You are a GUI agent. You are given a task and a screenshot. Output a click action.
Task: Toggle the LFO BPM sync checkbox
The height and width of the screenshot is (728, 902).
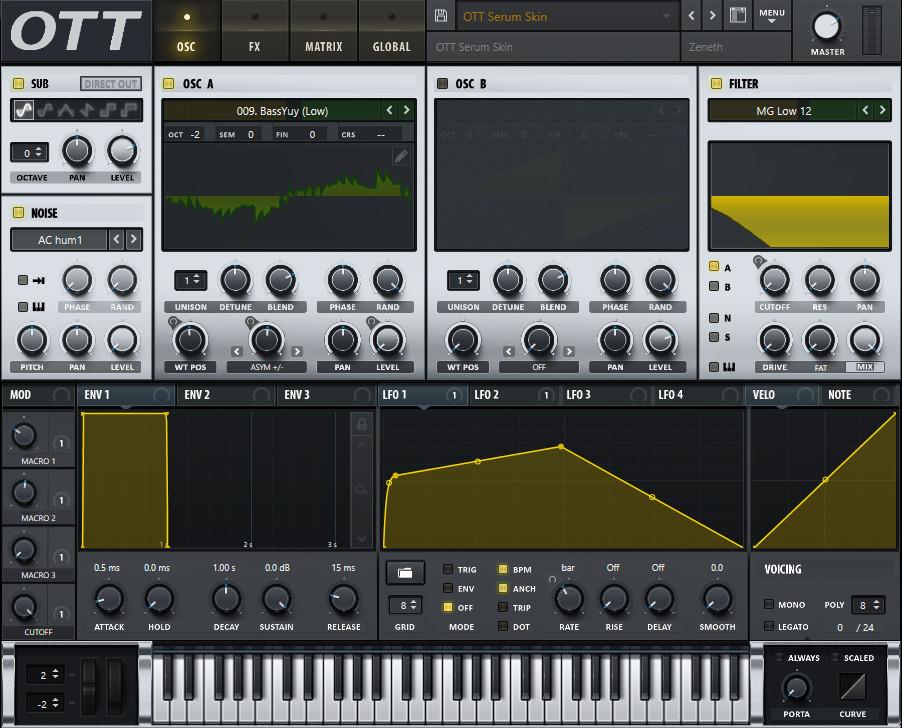pyautogui.click(x=503, y=569)
